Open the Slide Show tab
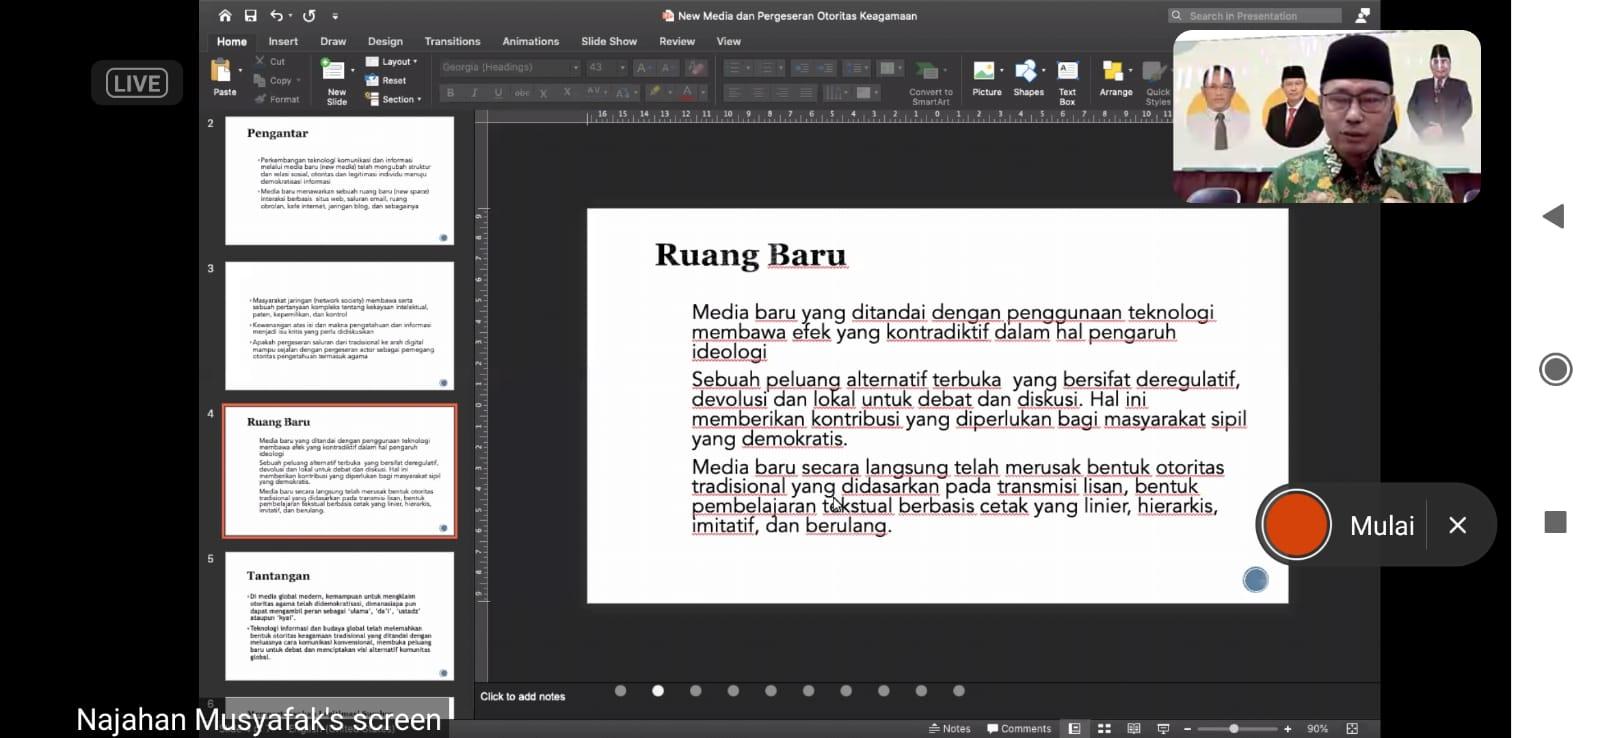This screenshot has height=738, width=1600. click(x=608, y=42)
